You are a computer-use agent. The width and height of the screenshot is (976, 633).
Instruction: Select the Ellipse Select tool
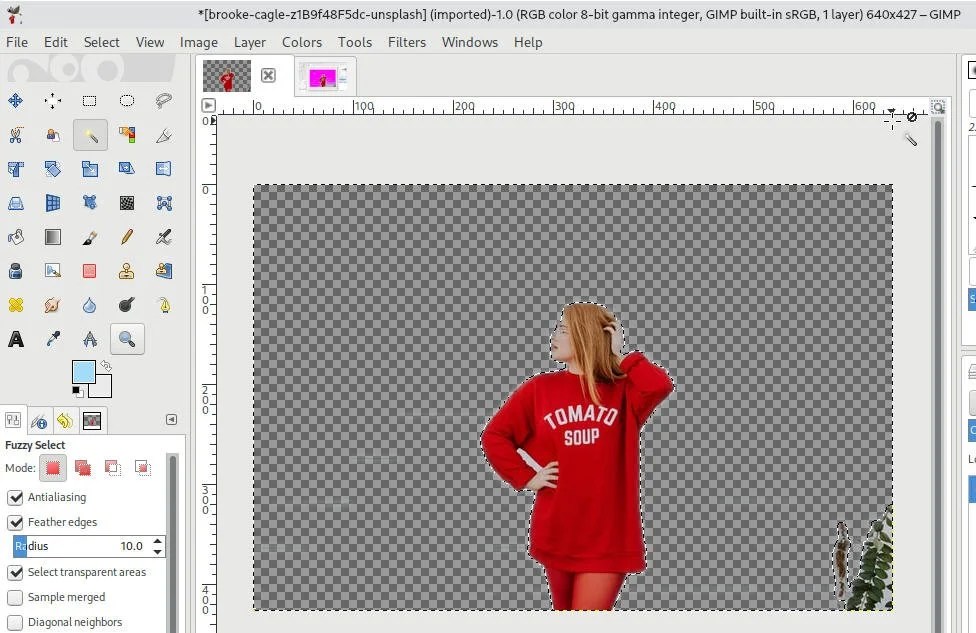127,101
